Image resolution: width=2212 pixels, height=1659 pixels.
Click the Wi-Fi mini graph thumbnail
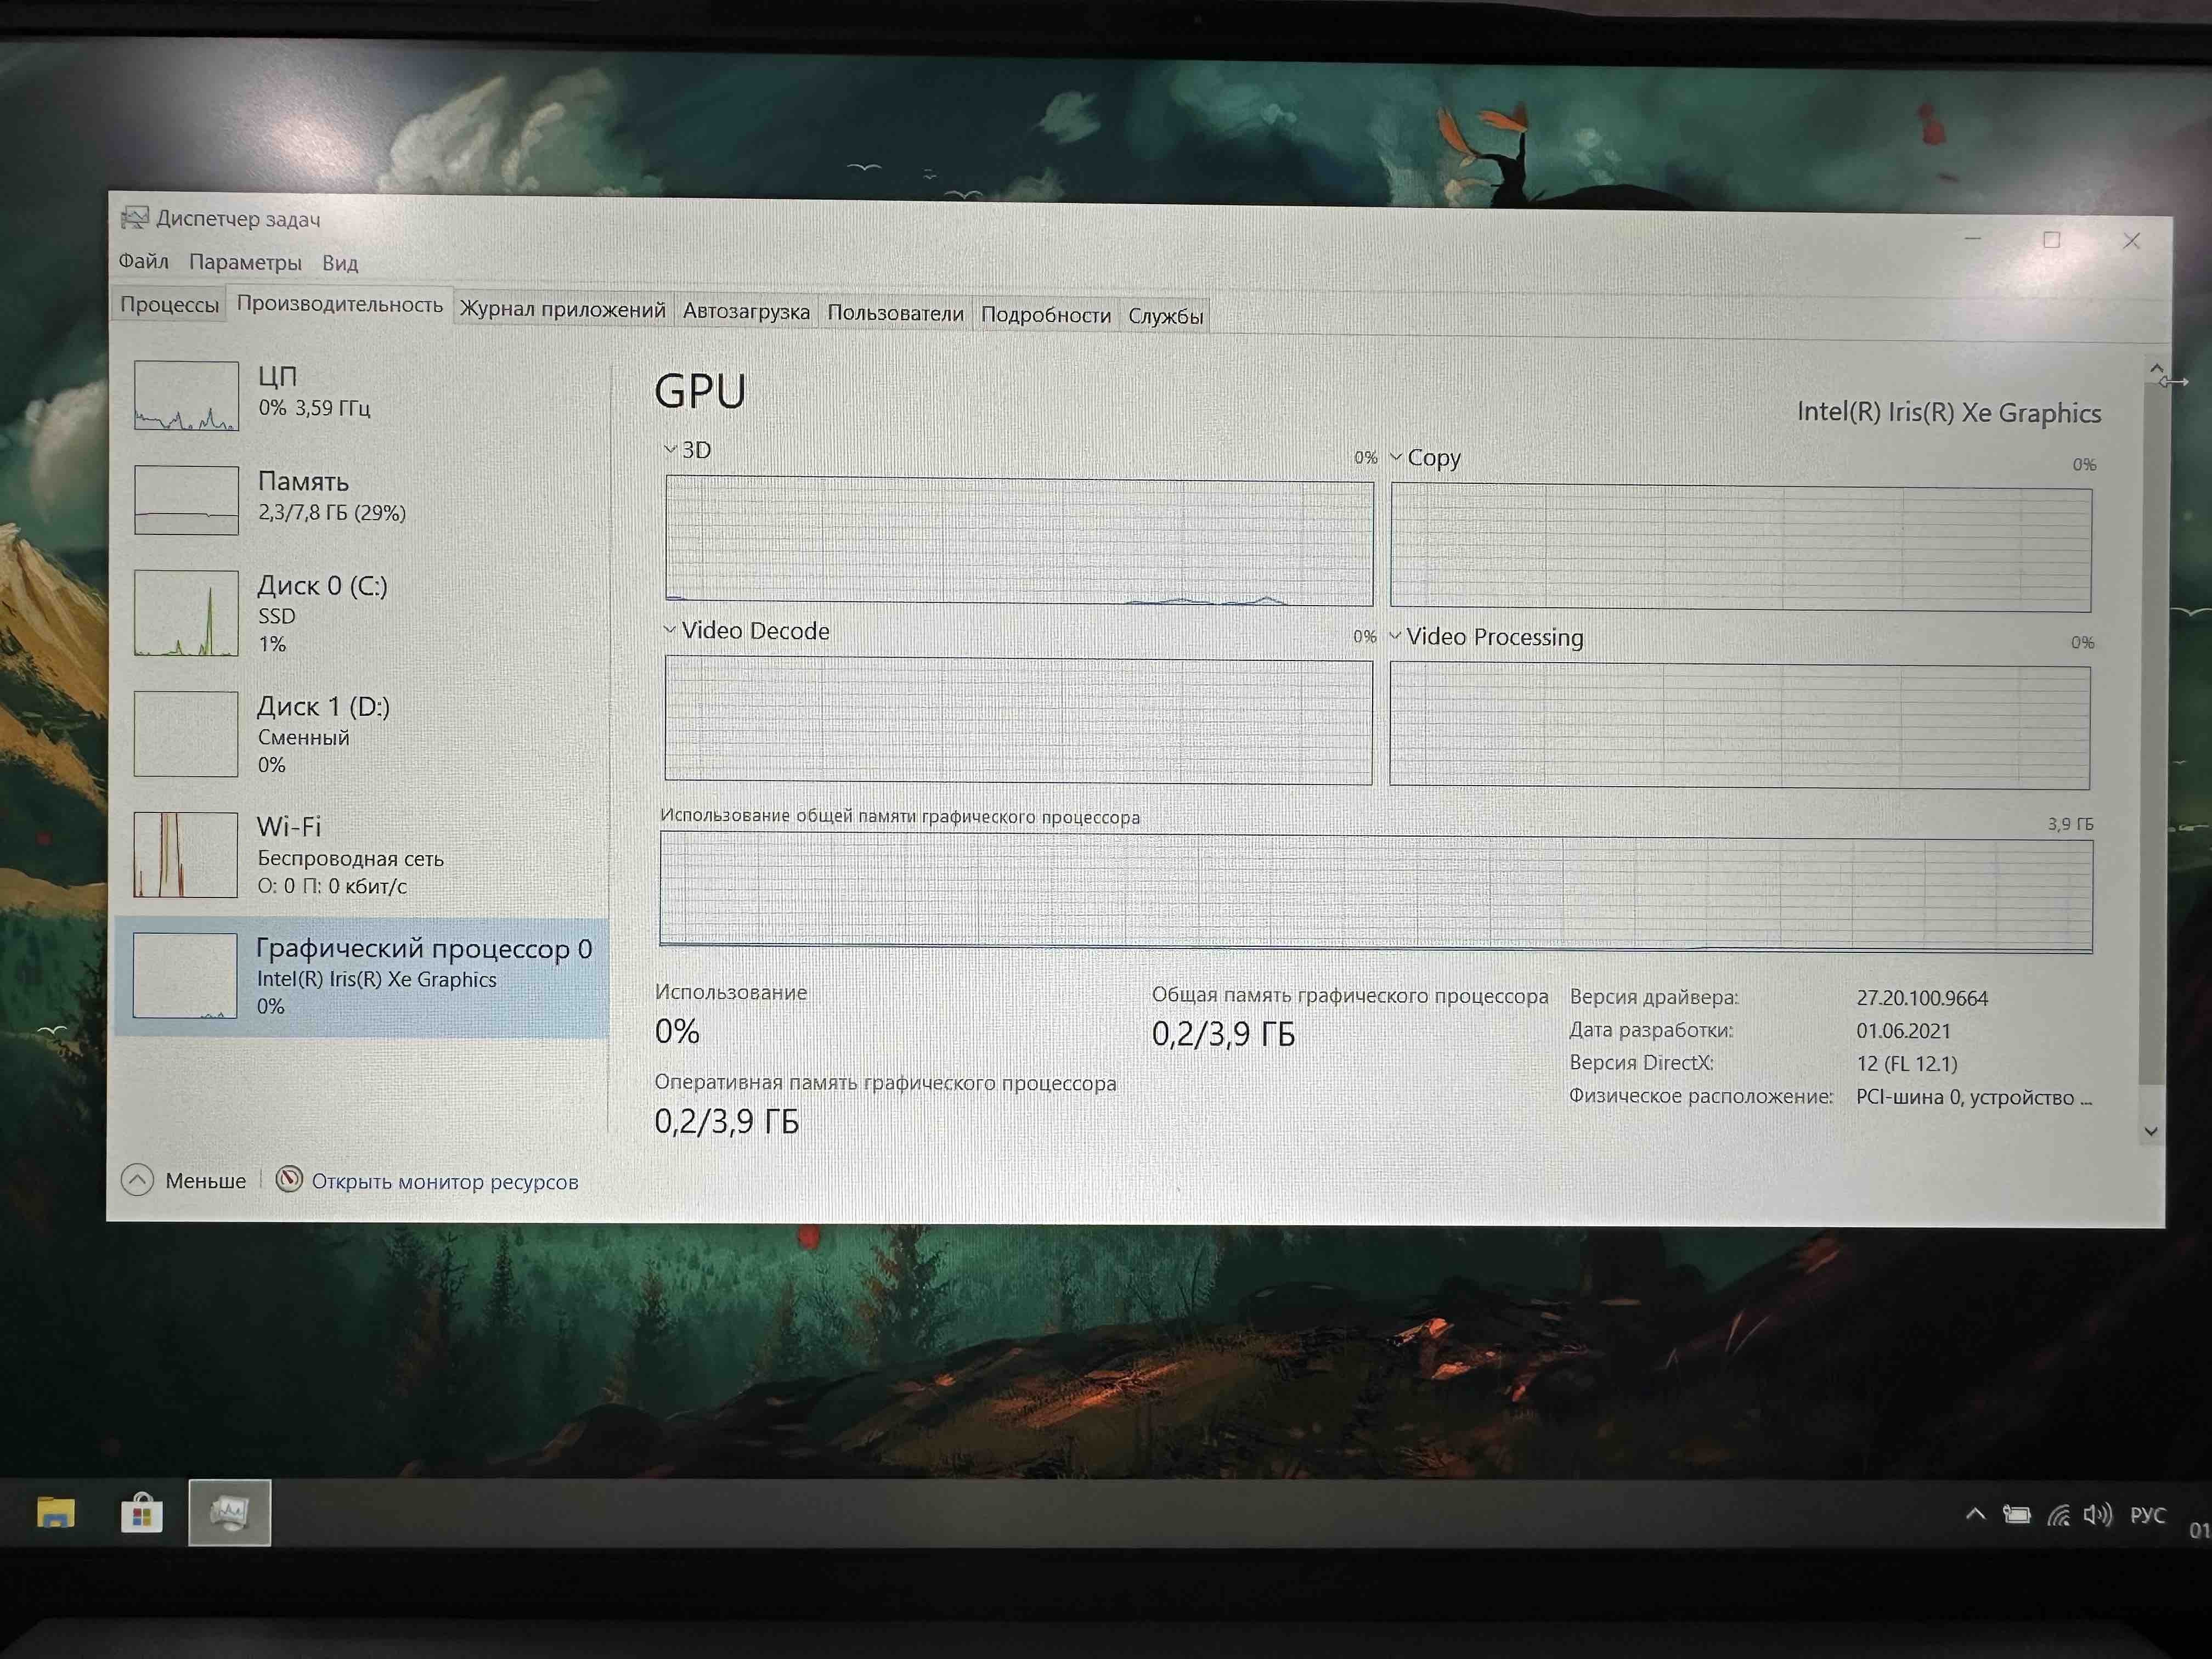pos(185,854)
